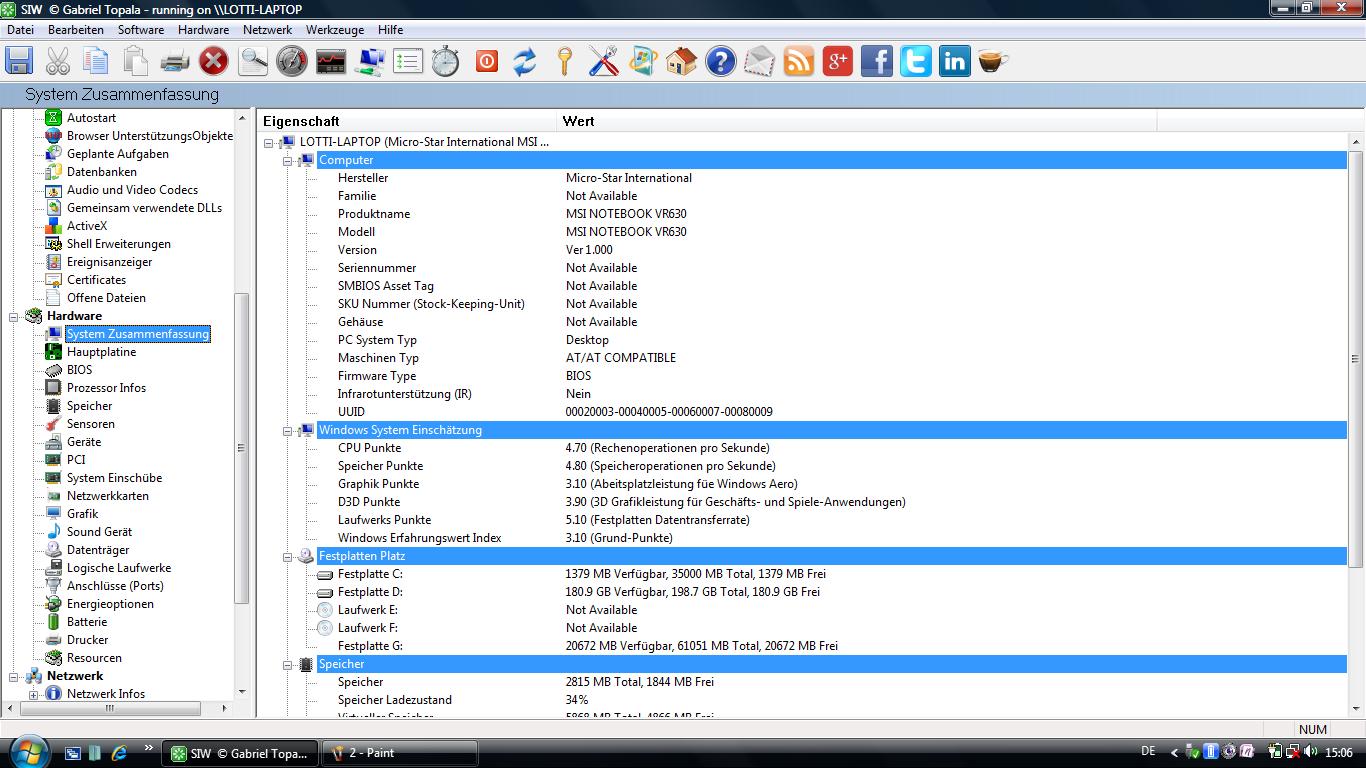1366x768 pixels.
Task: Click the Wert column header
Action: 856,121
